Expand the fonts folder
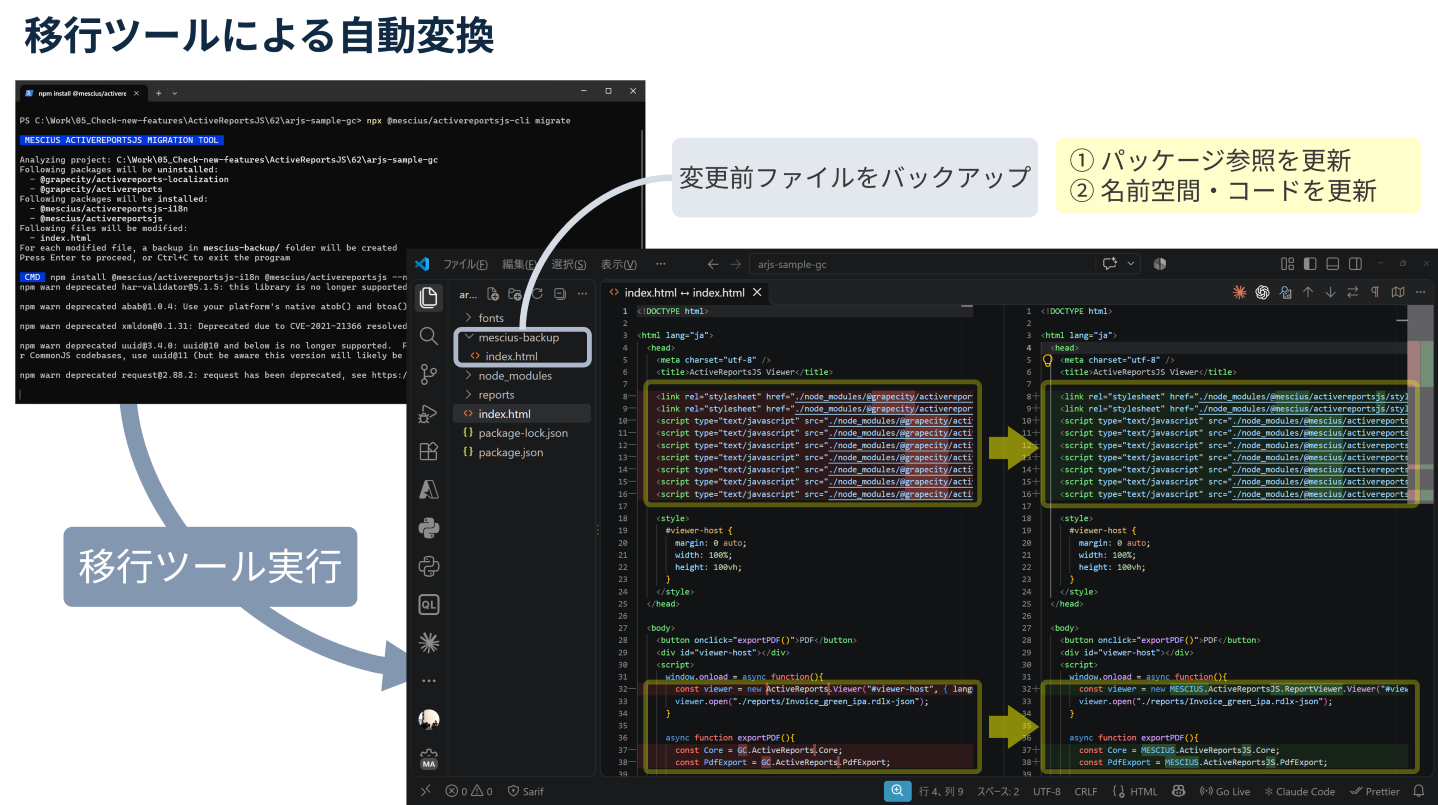This screenshot has width=1438, height=805. pyautogui.click(x=521, y=318)
